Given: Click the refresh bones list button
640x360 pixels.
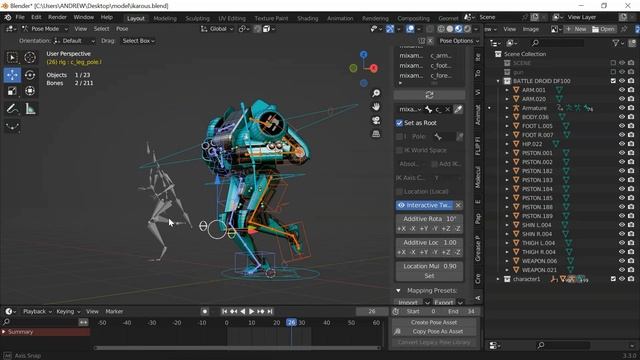Looking at the screenshot, I should coord(429,95).
